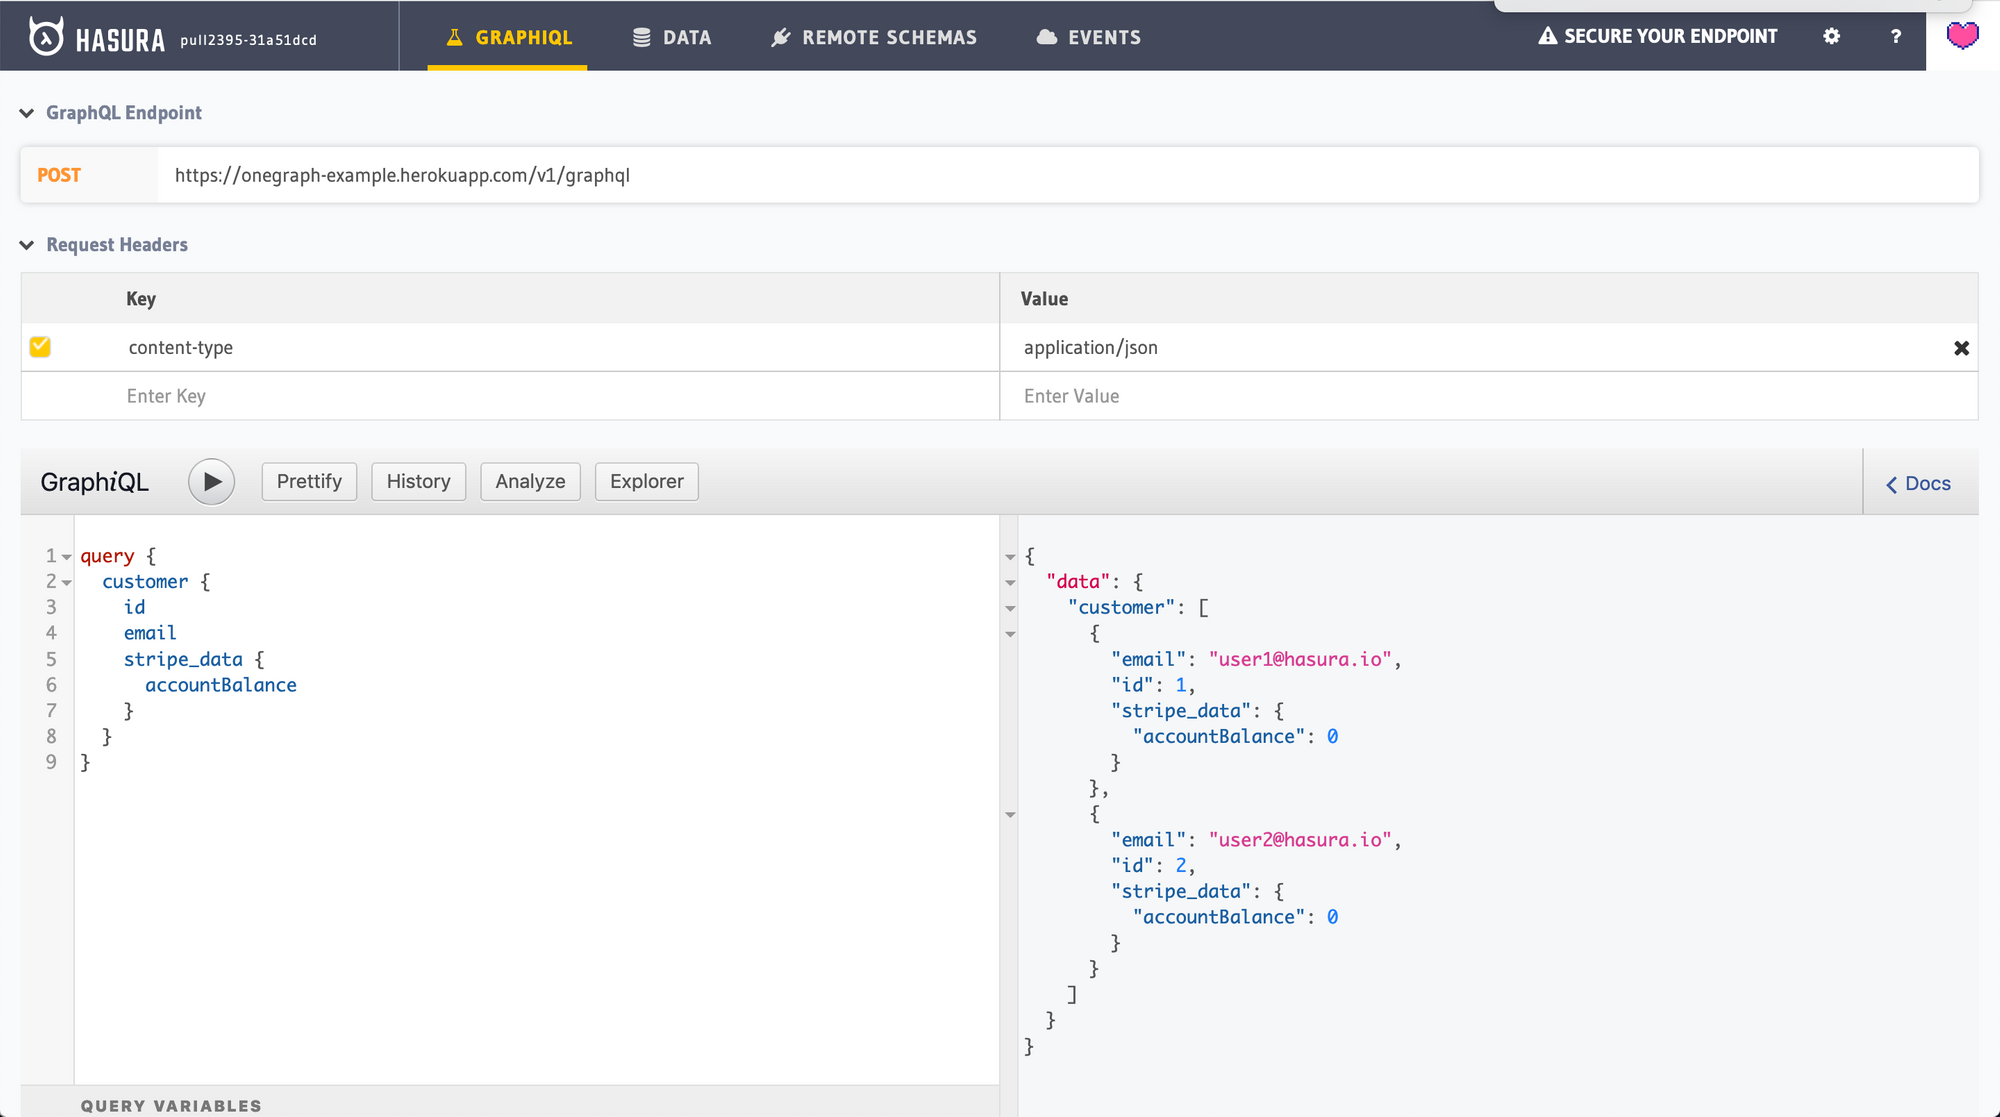This screenshot has height=1117, width=2000.
Task: Fold the root result object arrow
Action: (1010, 557)
